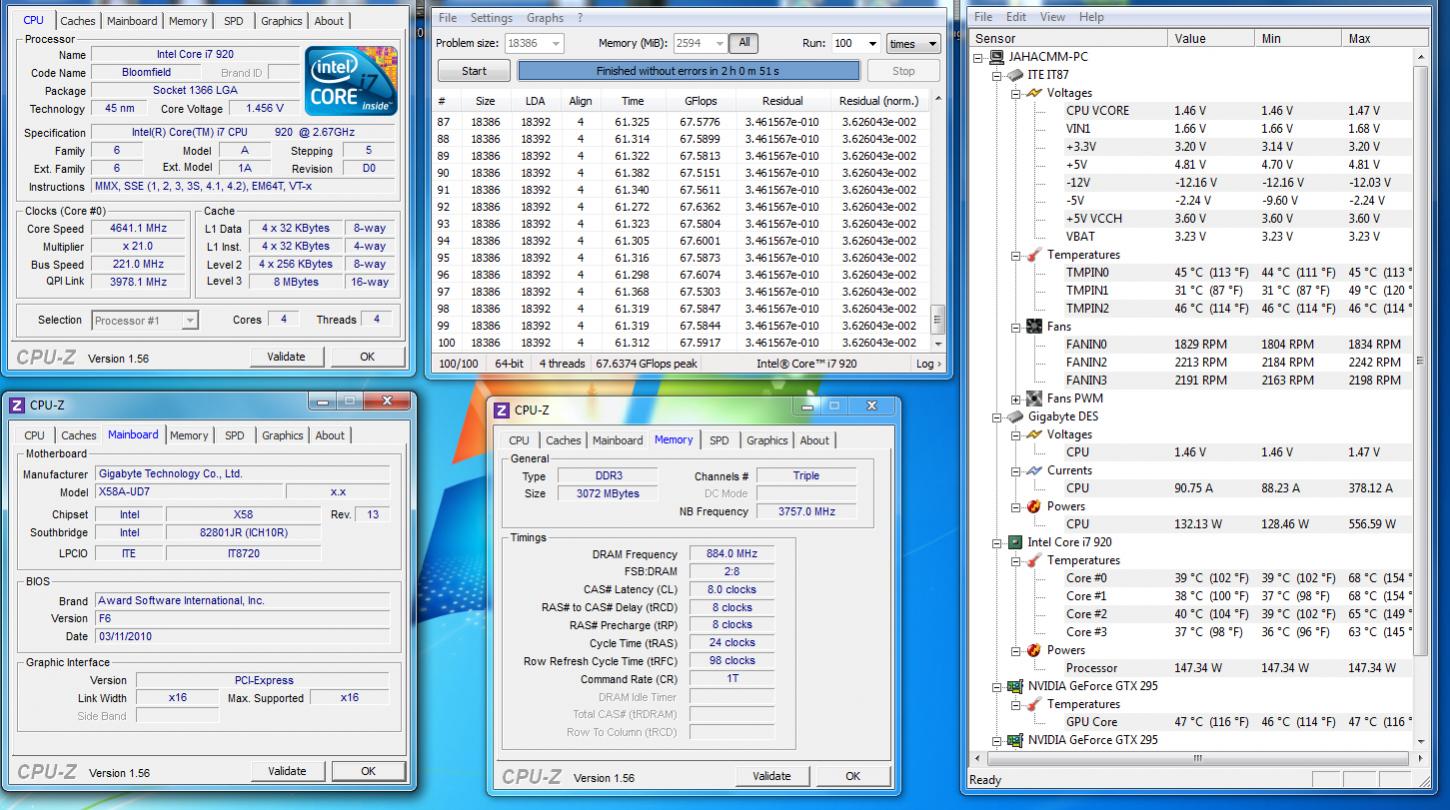This screenshot has width=1450, height=810.
Task: Click the Currents graph icon
Action: [1034, 471]
